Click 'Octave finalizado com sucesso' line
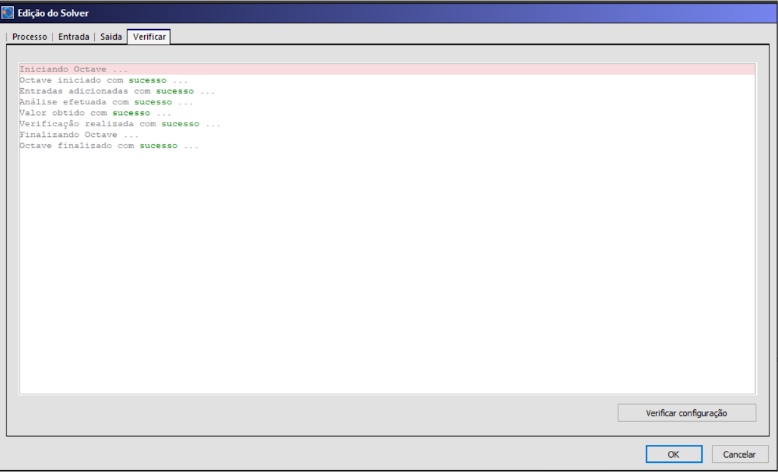 (x=109, y=146)
